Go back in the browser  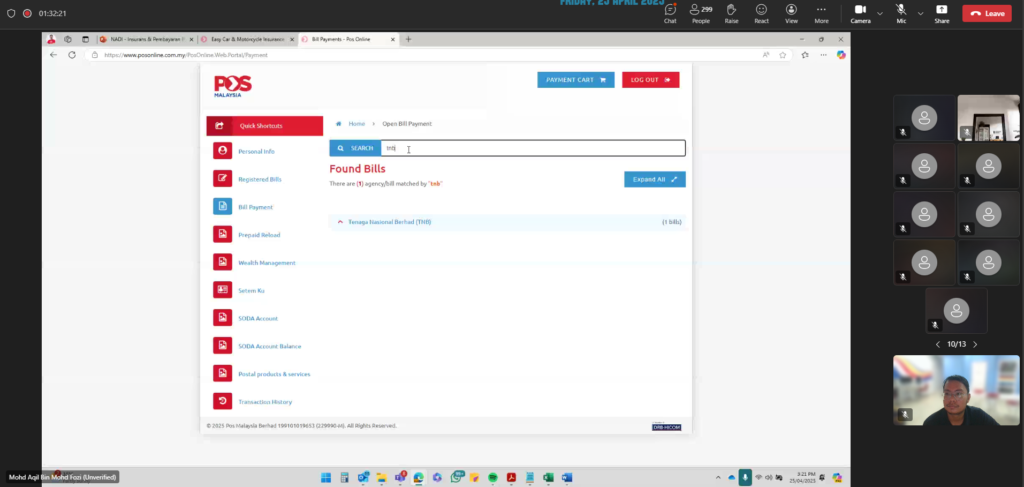(54, 55)
